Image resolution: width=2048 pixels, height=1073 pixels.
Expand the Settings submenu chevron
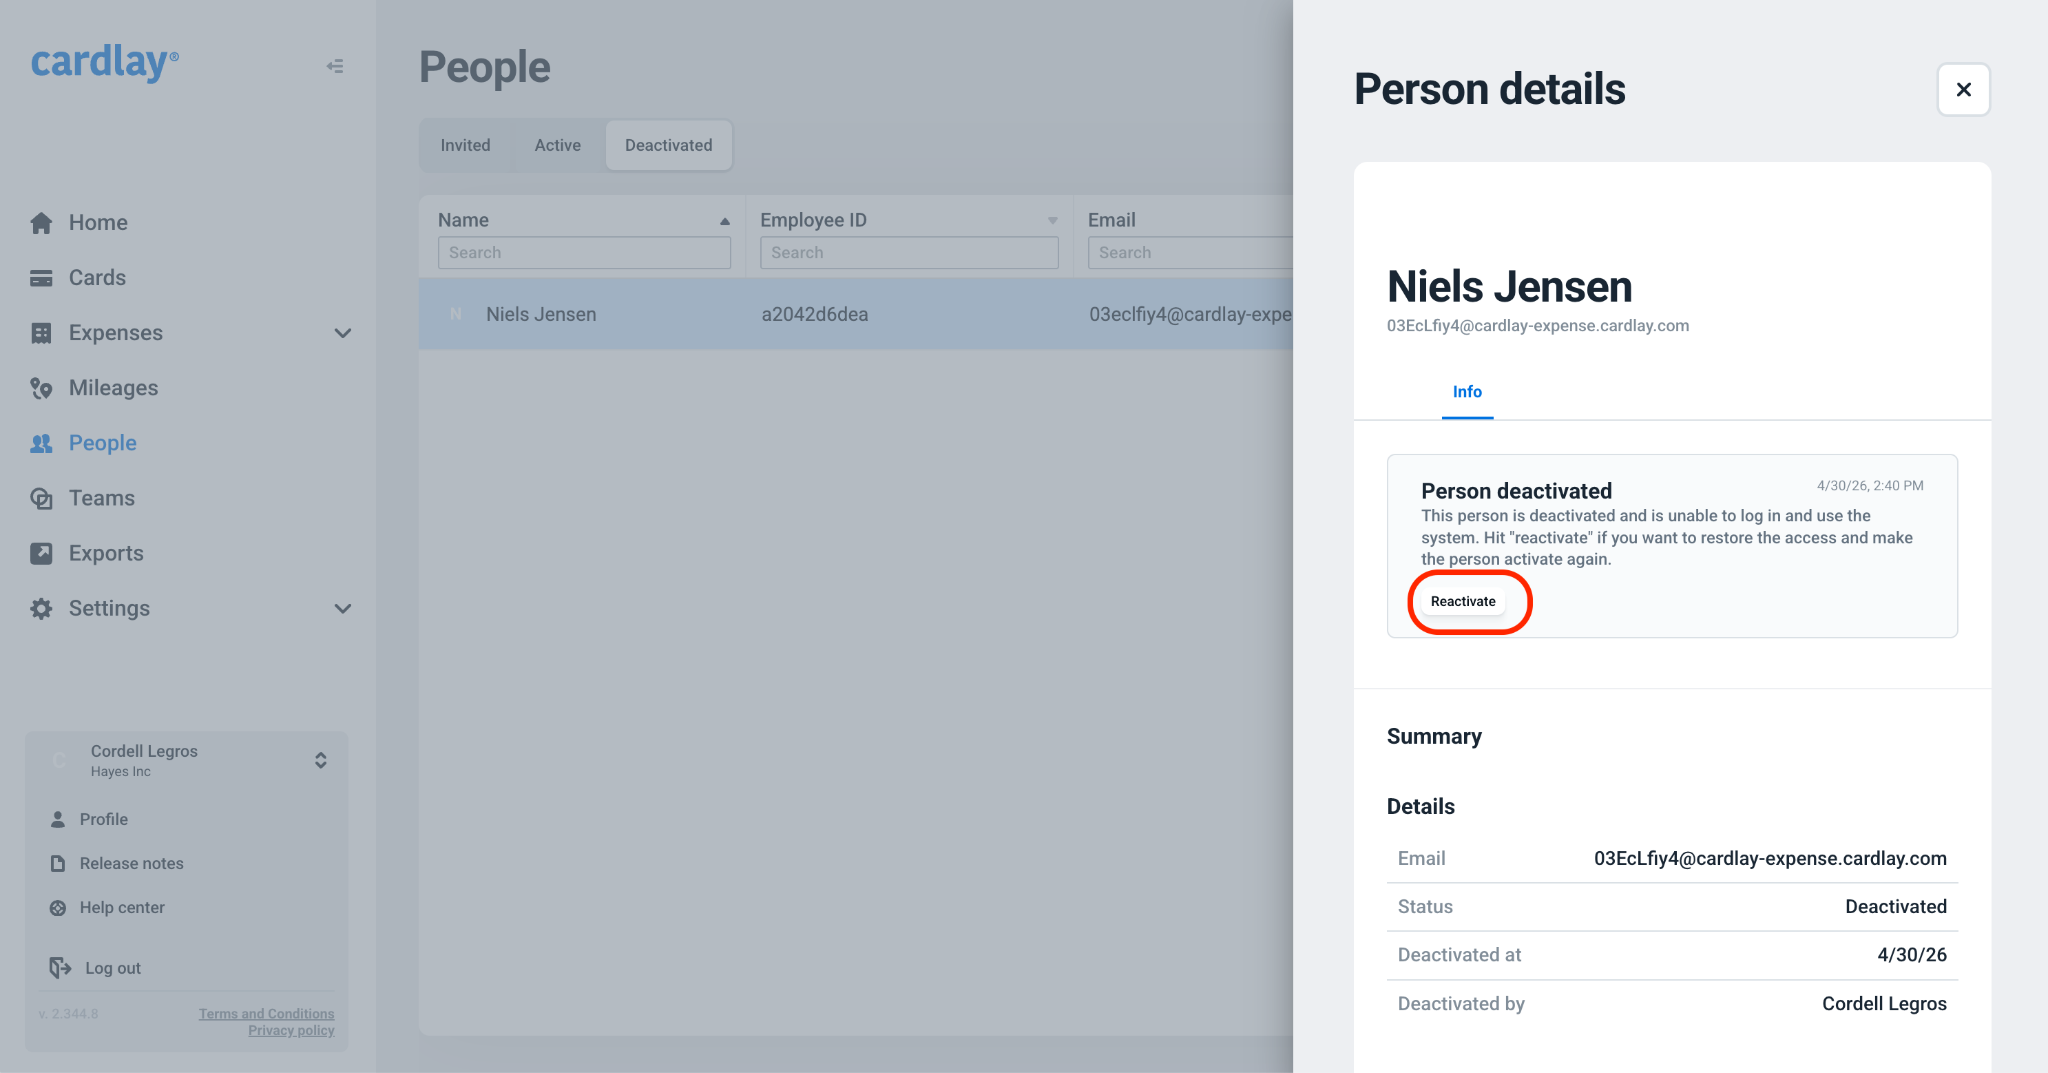pyautogui.click(x=343, y=608)
